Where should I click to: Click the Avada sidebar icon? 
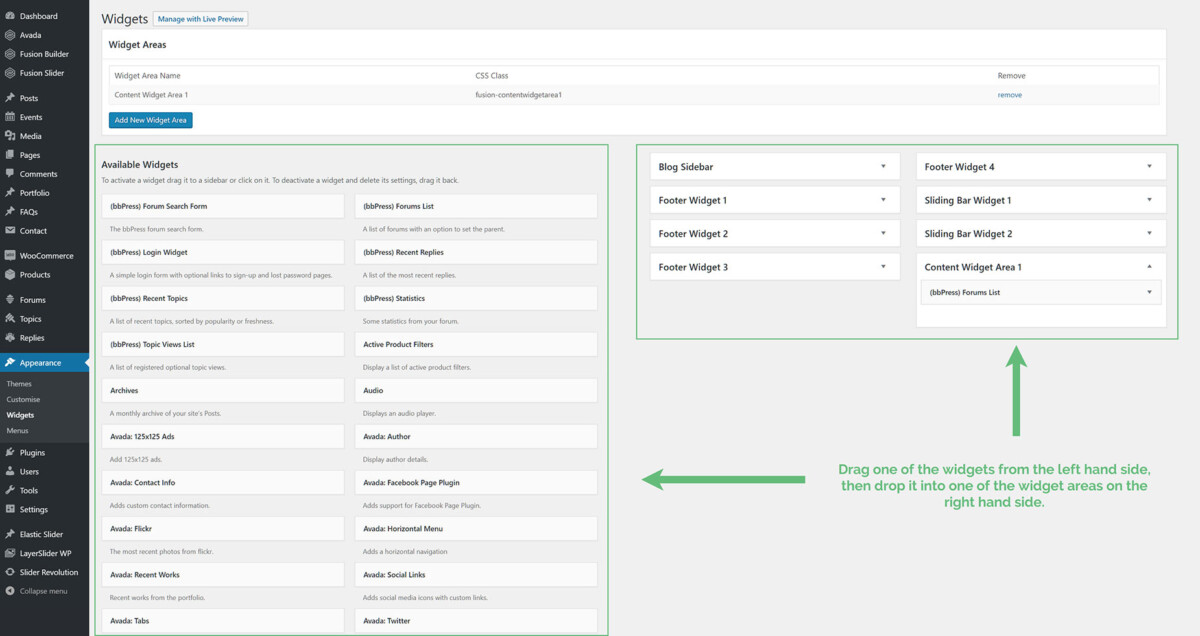pyautogui.click(x=10, y=34)
